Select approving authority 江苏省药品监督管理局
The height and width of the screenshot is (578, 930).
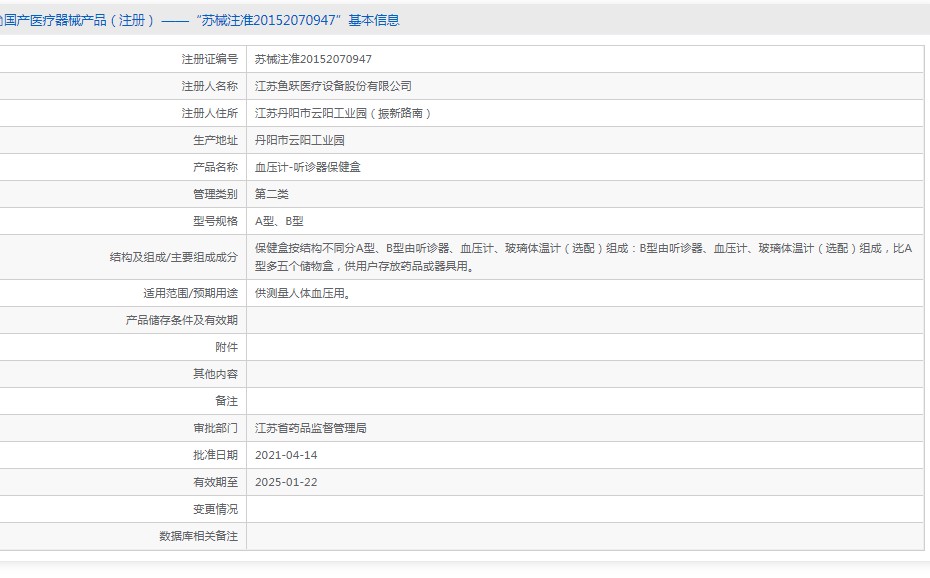(x=311, y=429)
